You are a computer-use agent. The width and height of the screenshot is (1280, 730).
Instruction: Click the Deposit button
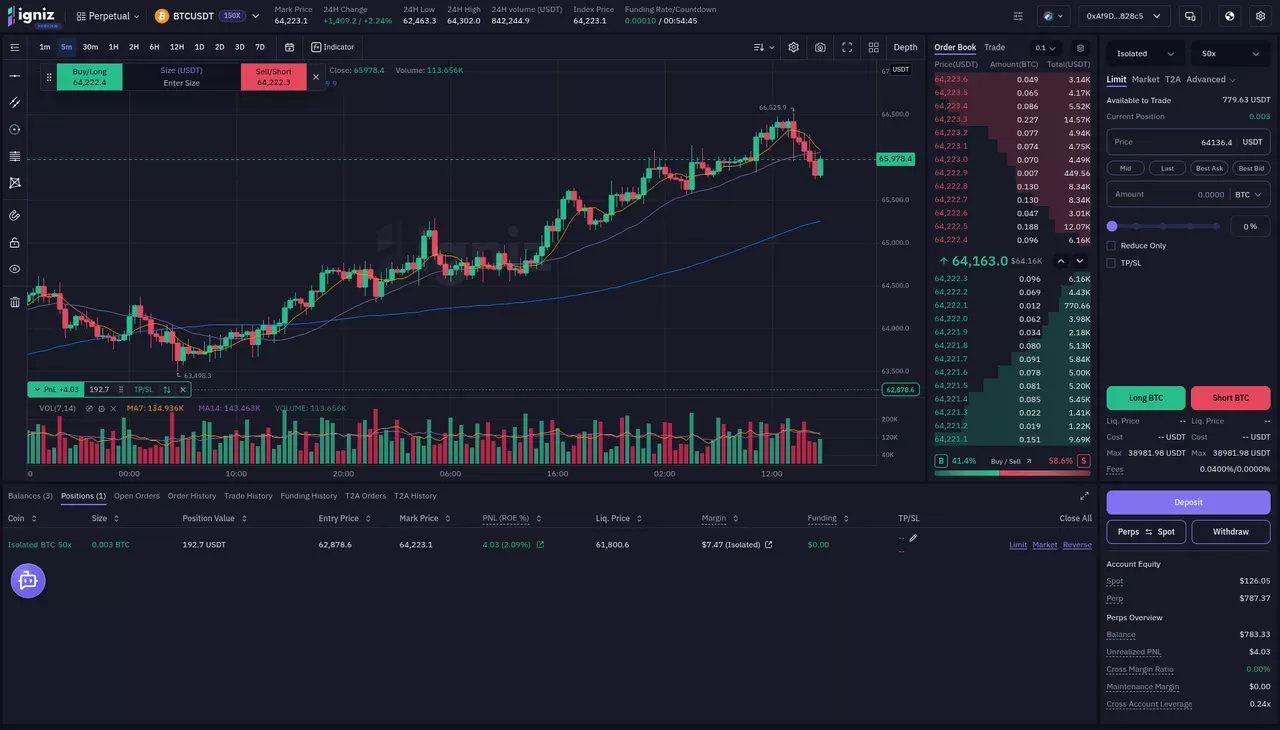coord(1189,502)
